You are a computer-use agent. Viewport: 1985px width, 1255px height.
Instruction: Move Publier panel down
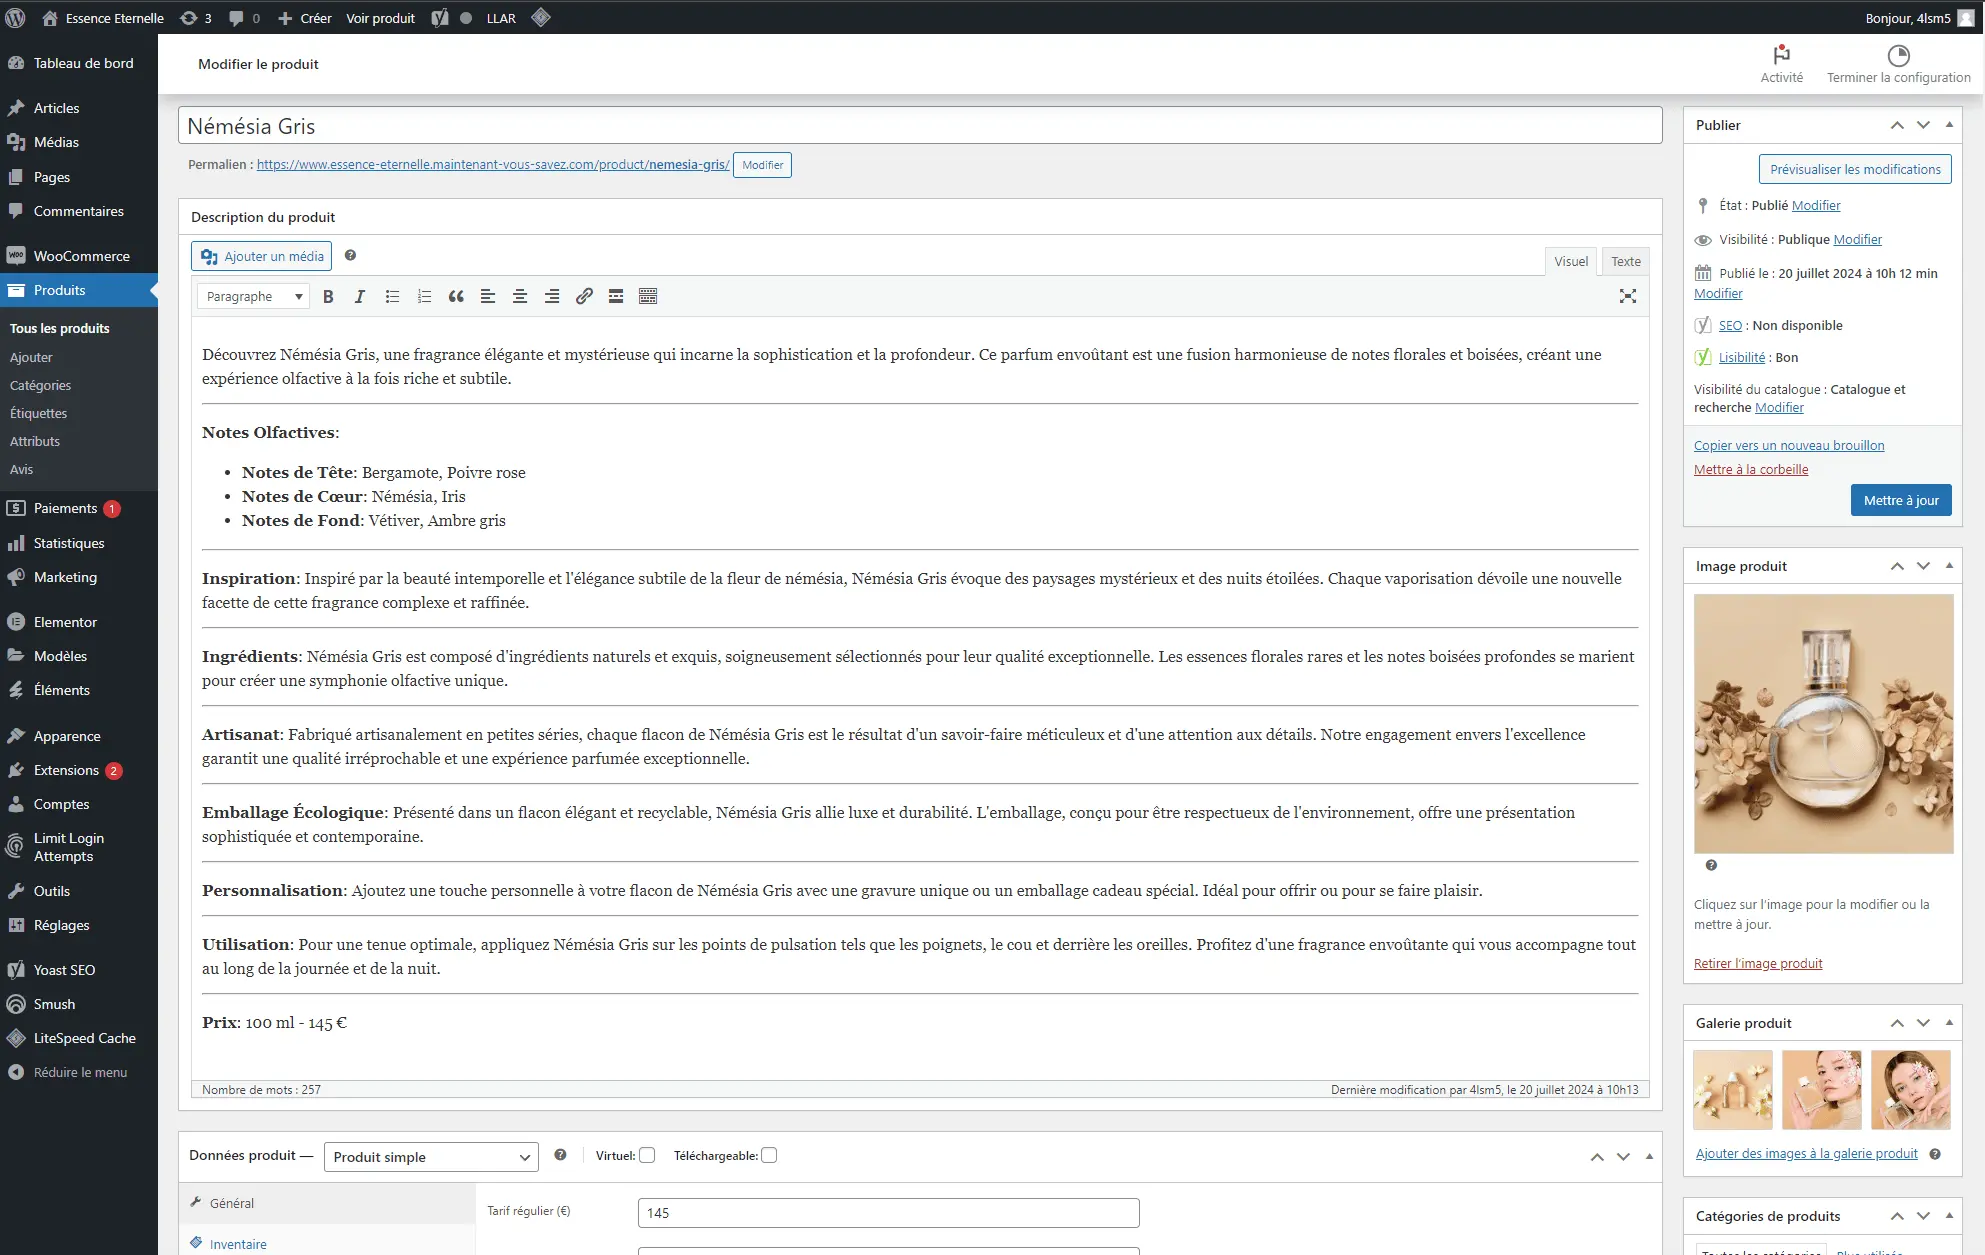click(x=1923, y=125)
